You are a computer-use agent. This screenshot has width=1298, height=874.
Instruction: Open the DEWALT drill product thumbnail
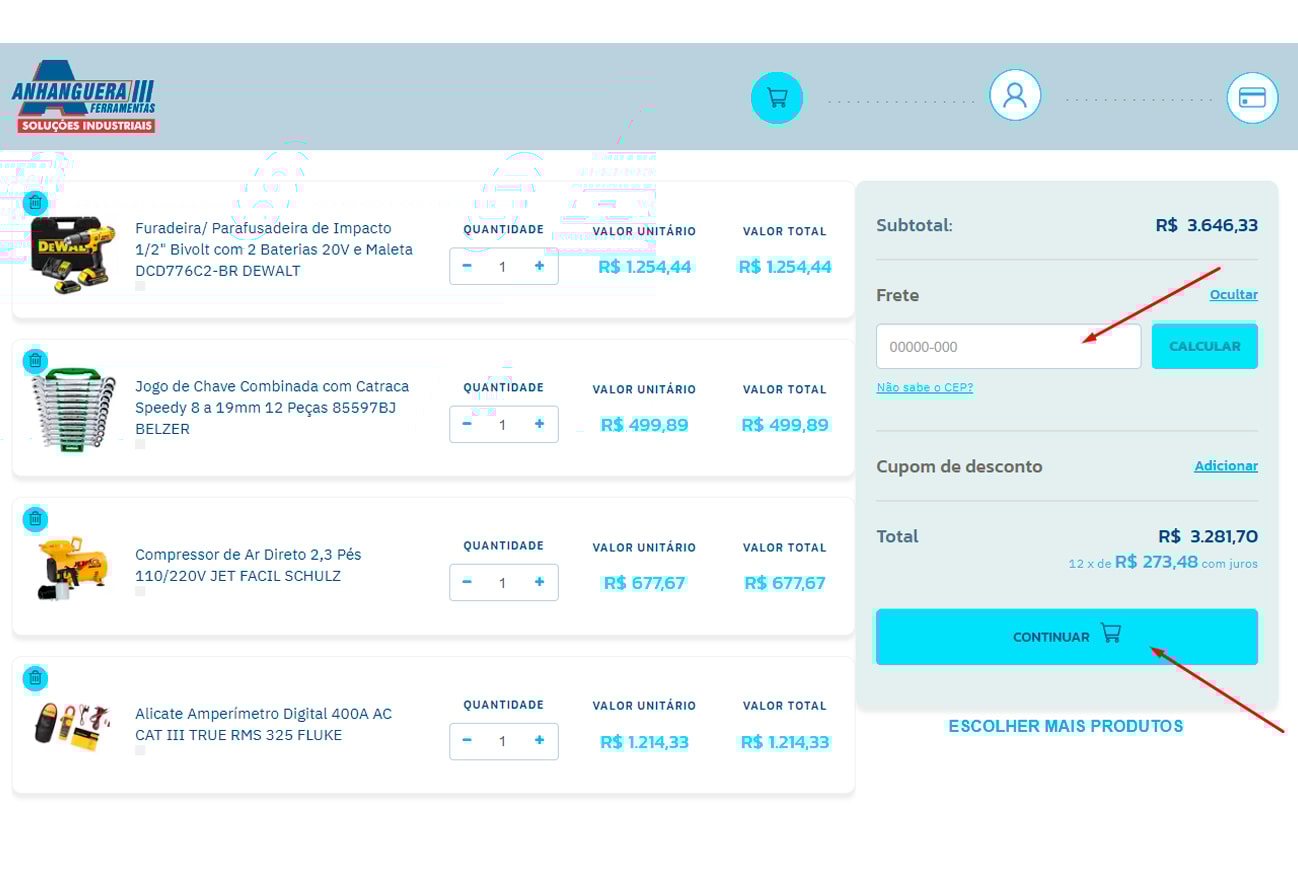68,253
